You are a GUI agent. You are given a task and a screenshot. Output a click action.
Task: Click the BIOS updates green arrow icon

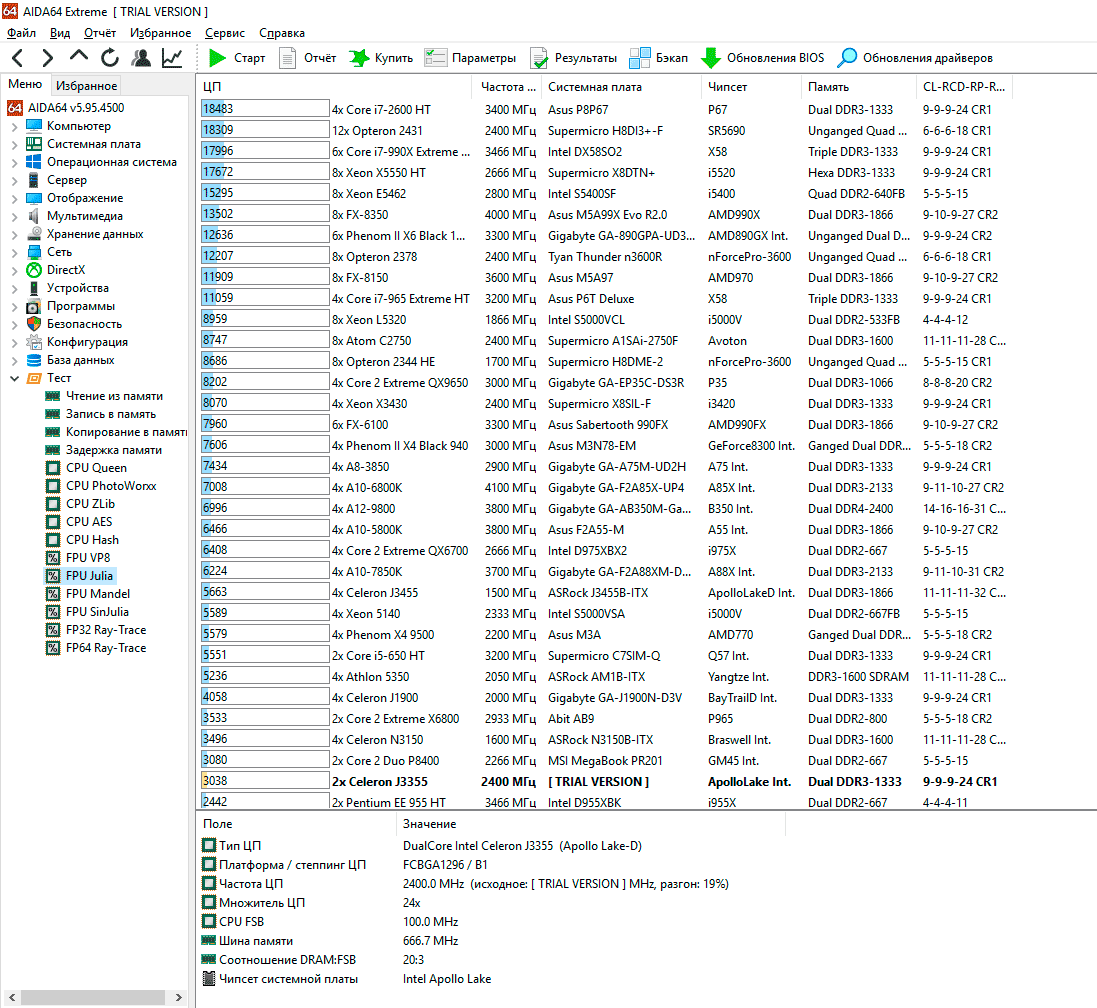click(x=711, y=58)
